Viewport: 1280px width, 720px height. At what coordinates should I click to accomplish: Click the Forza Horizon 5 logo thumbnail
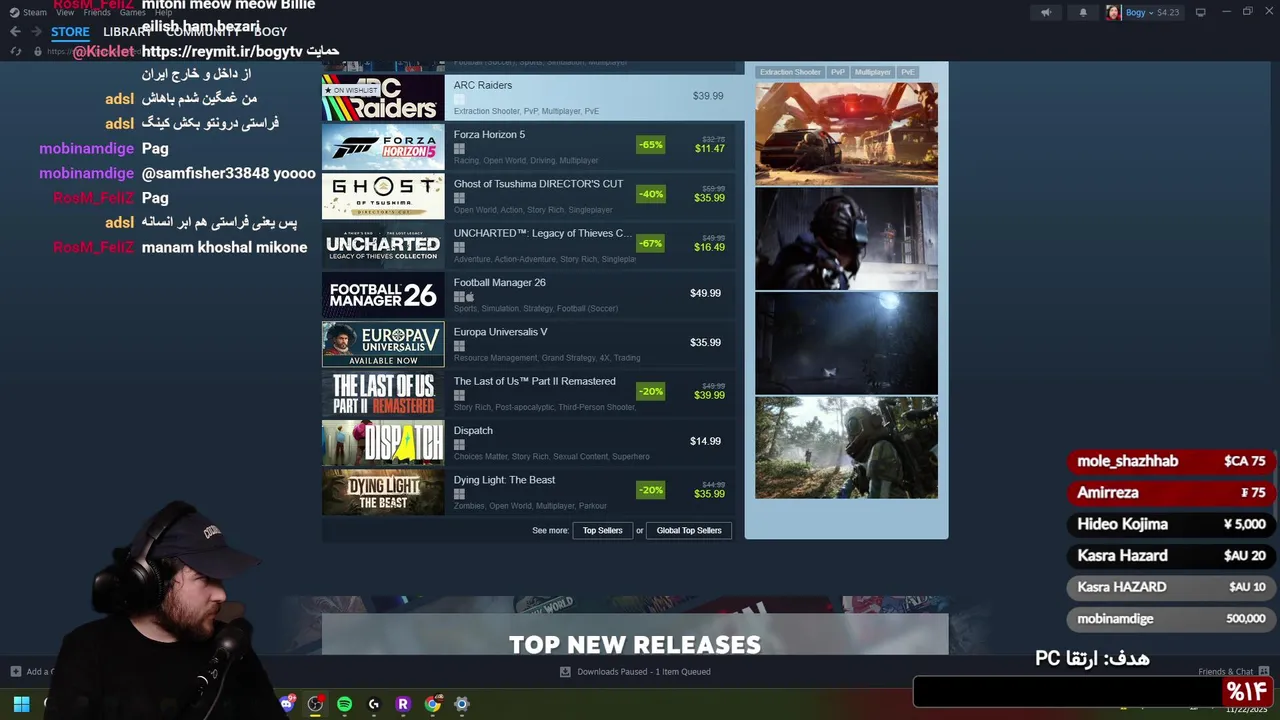point(383,147)
